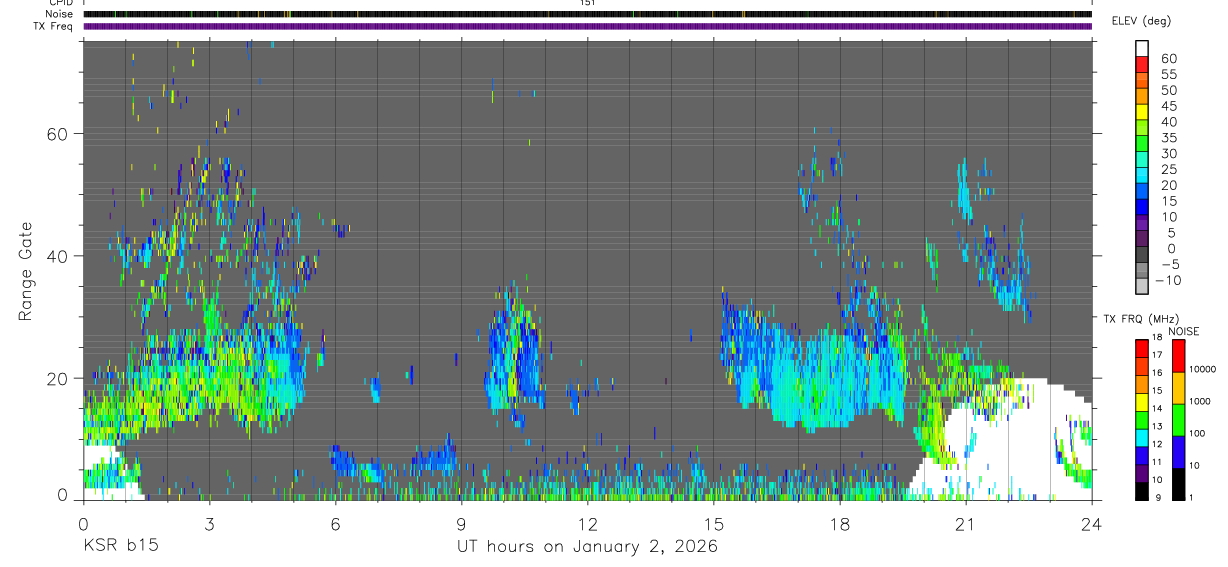
Task: Click the blue 10–100 segment of the NOISE colorbar
Action: [x=1178, y=452]
